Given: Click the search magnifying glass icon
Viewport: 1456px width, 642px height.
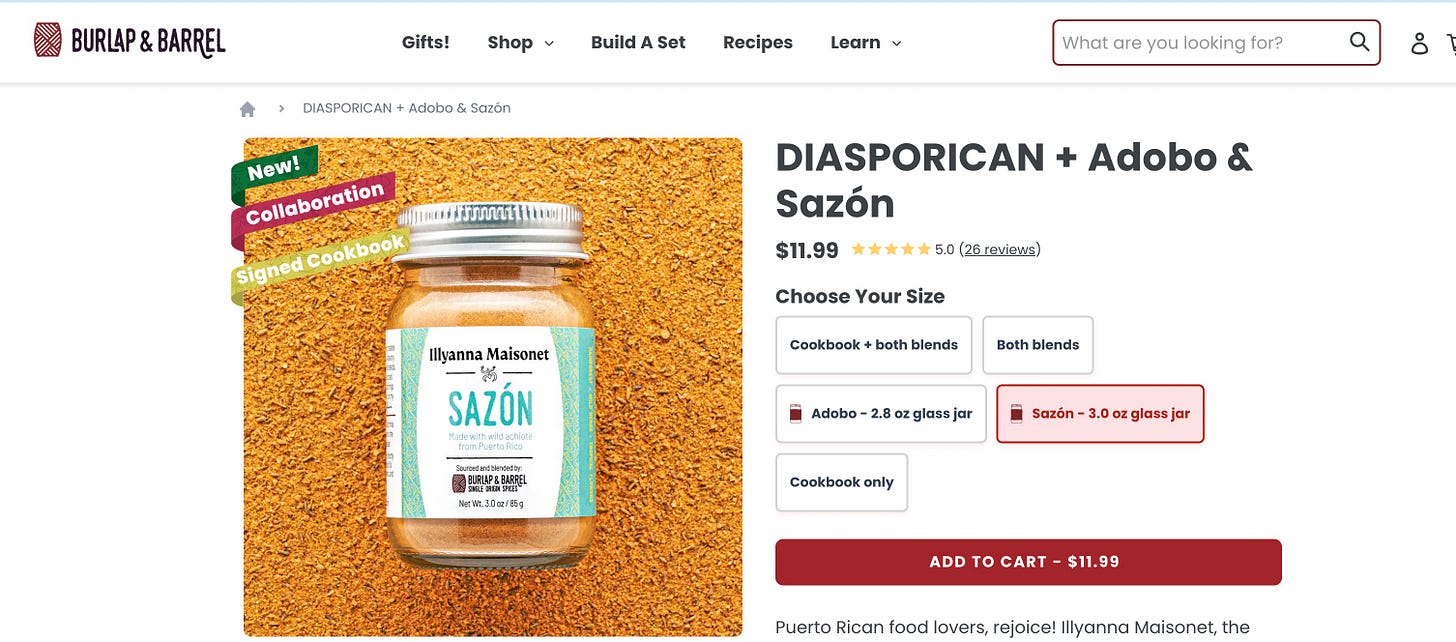Looking at the screenshot, I should point(1359,42).
